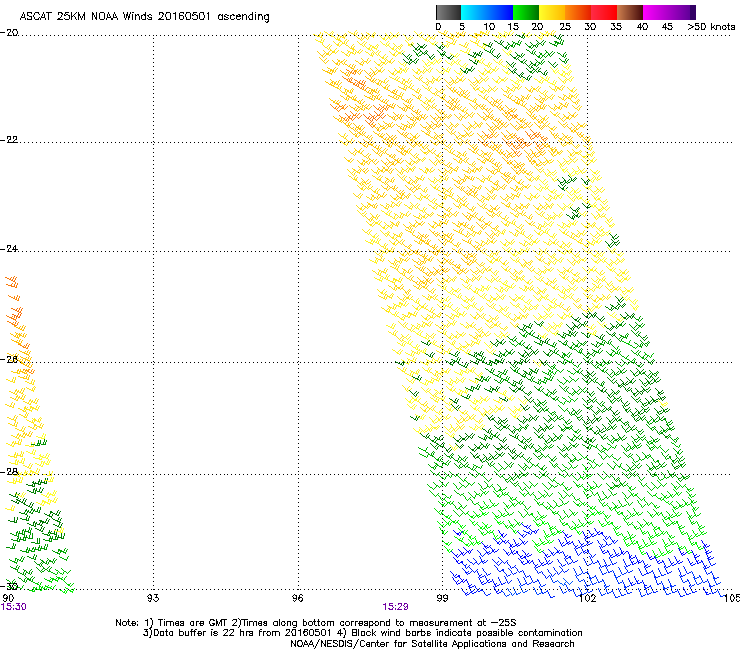Click the cyan-blue 5-15 knots legend segment
740x650 pixels.
coord(487,12)
